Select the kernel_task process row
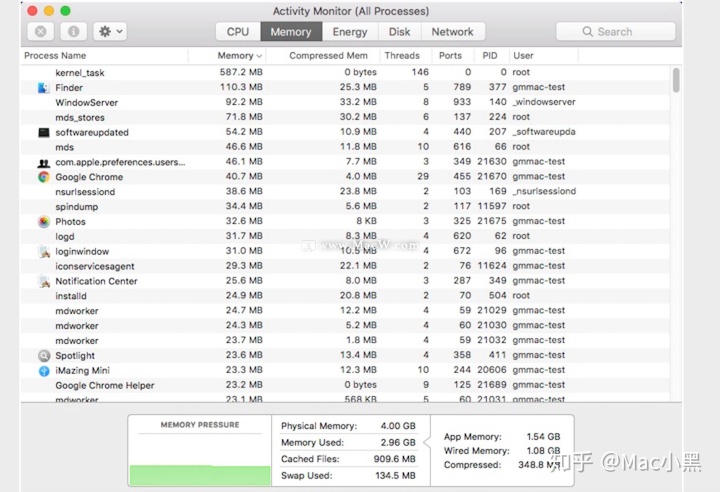 (345, 73)
